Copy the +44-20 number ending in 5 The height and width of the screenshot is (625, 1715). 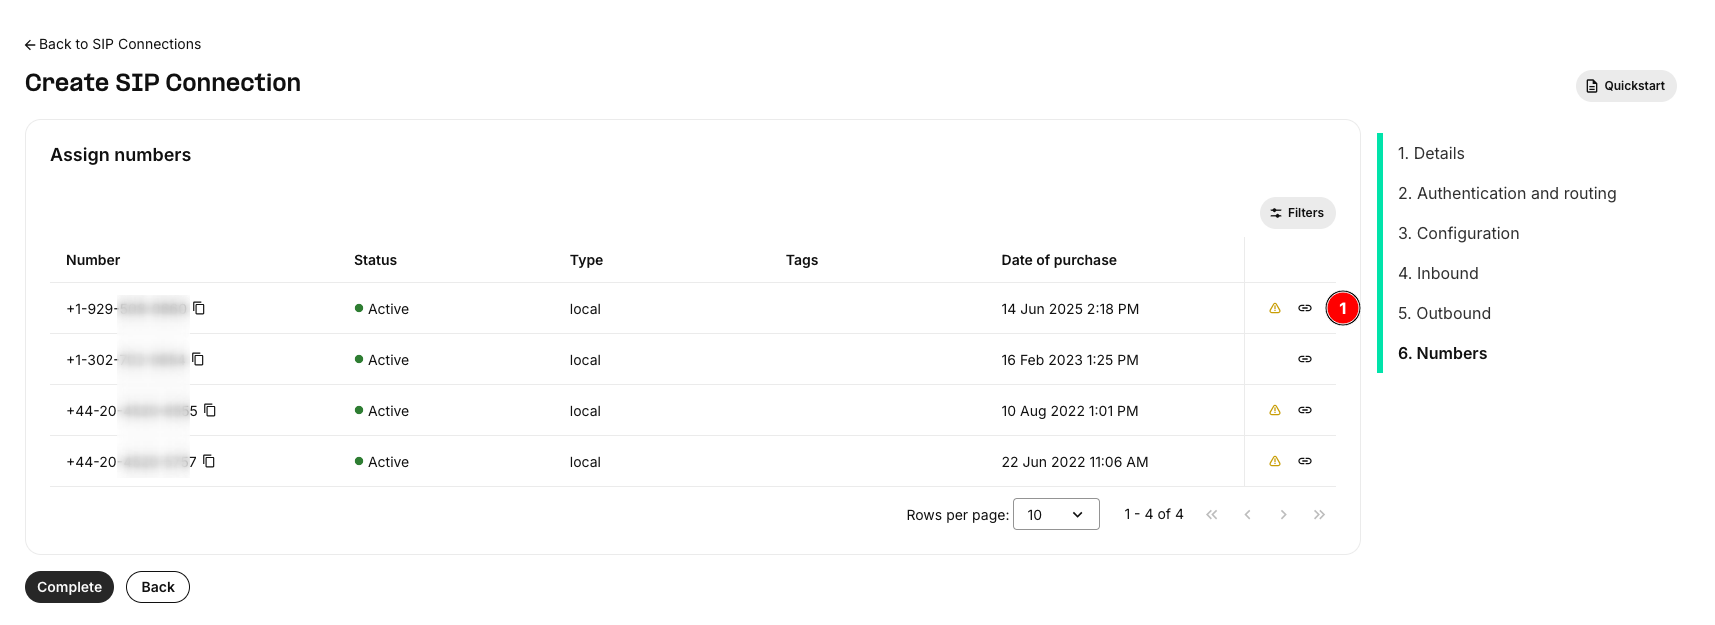210,410
